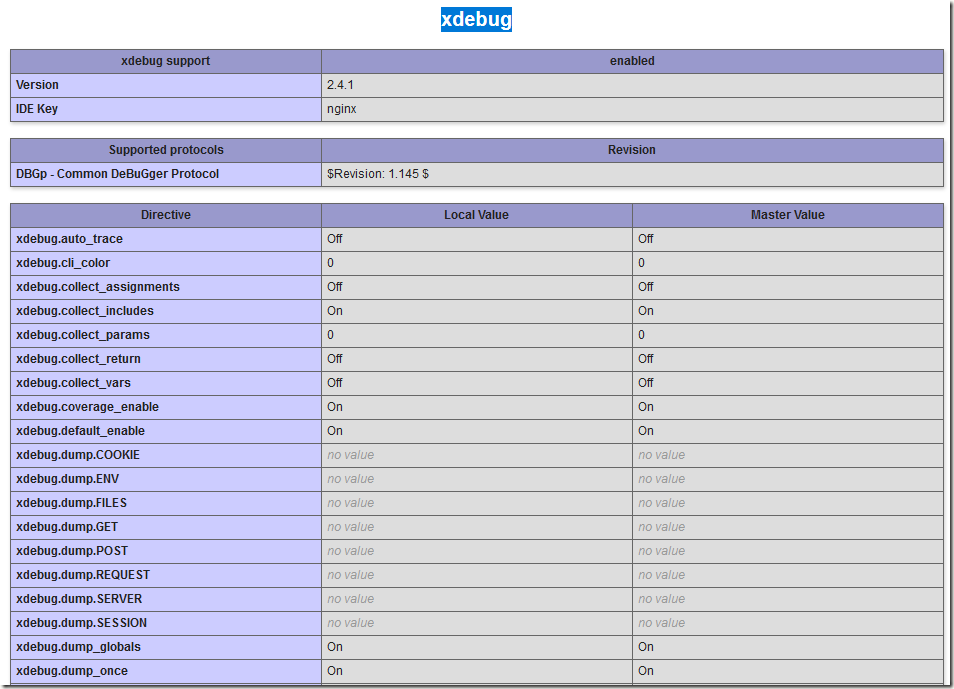954x689 pixels.
Task: Click the Revision header cell
Action: click(632, 150)
